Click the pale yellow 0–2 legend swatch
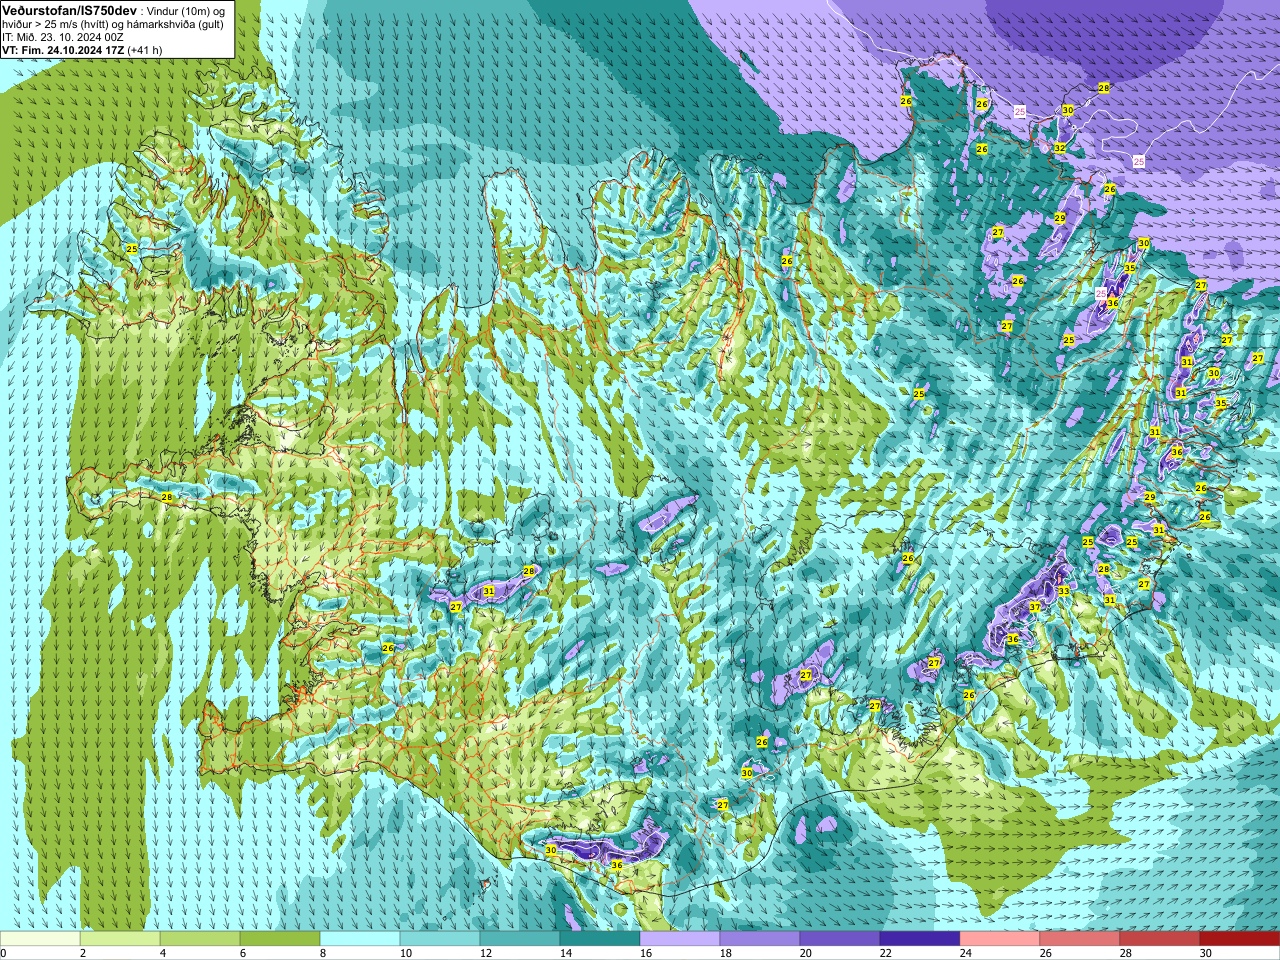This screenshot has height=960, width=1280. (x=40, y=939)
